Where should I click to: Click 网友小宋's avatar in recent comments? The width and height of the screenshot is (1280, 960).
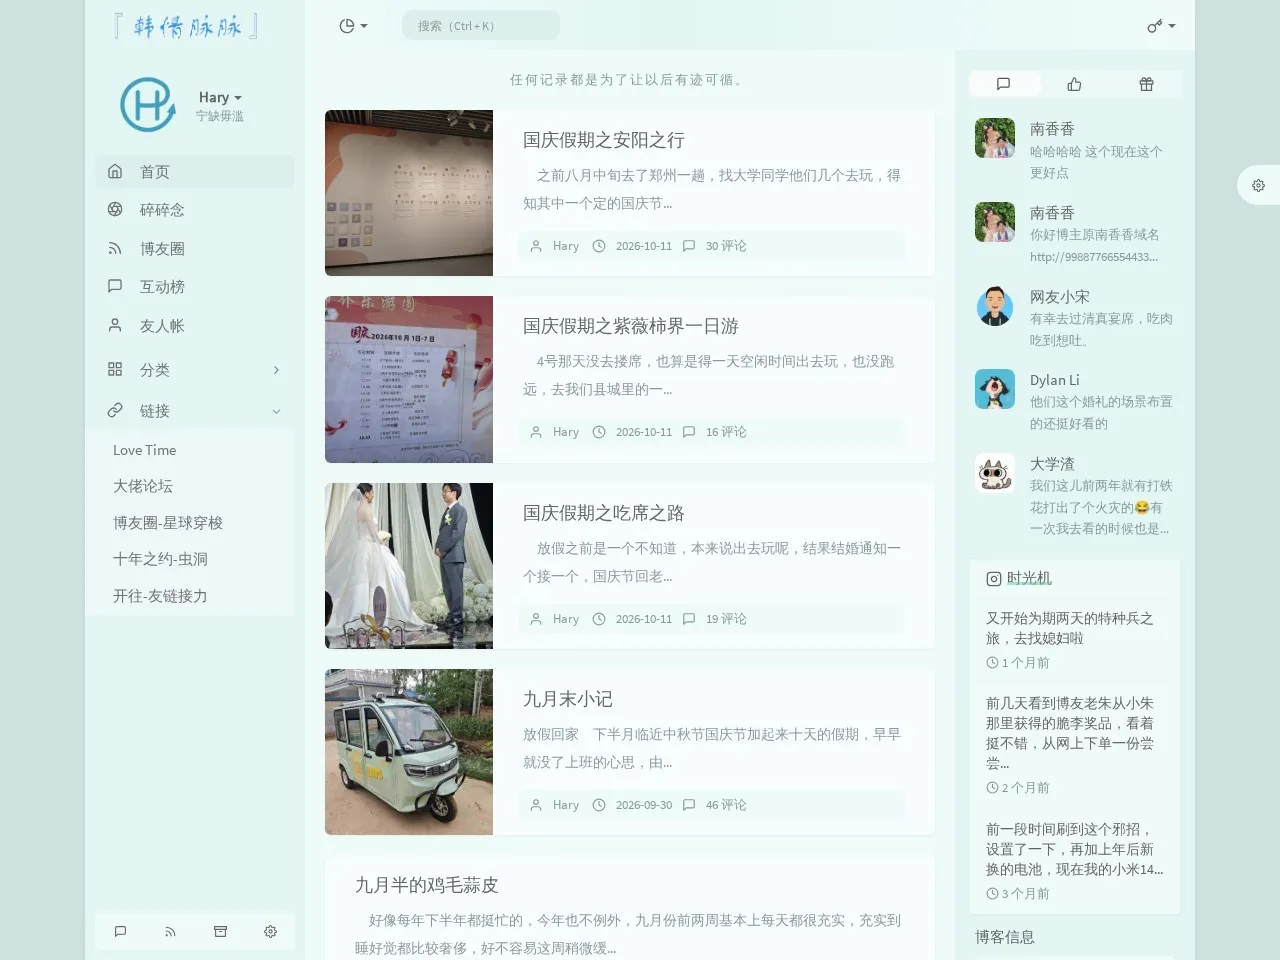click(x=994, y=306)
